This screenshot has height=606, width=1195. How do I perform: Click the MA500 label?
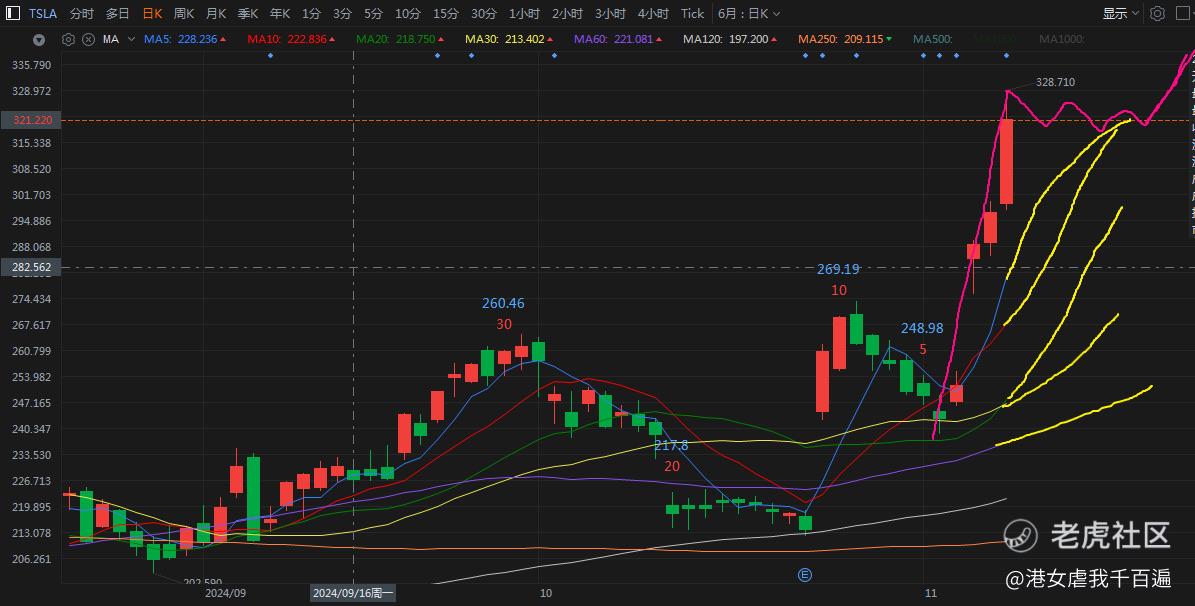[933, 39]
